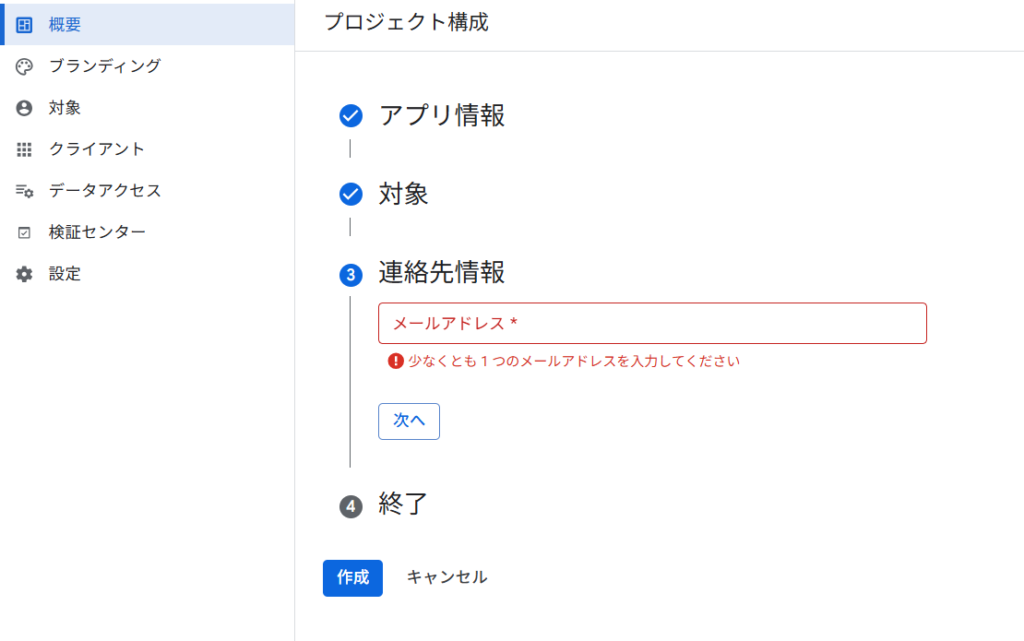Click the 対象 person icon
The width and height of the screenshot is (1024, 641).
point(25,108)
